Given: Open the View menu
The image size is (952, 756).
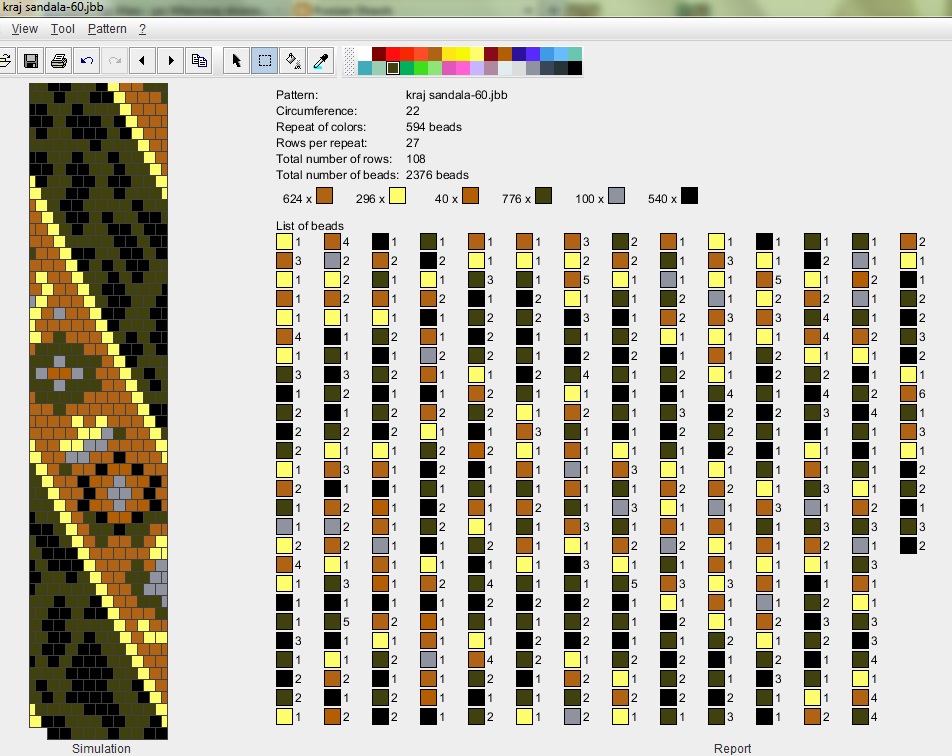Looking at the screenshot, I should pyautogui.click(x=25, y=30).
